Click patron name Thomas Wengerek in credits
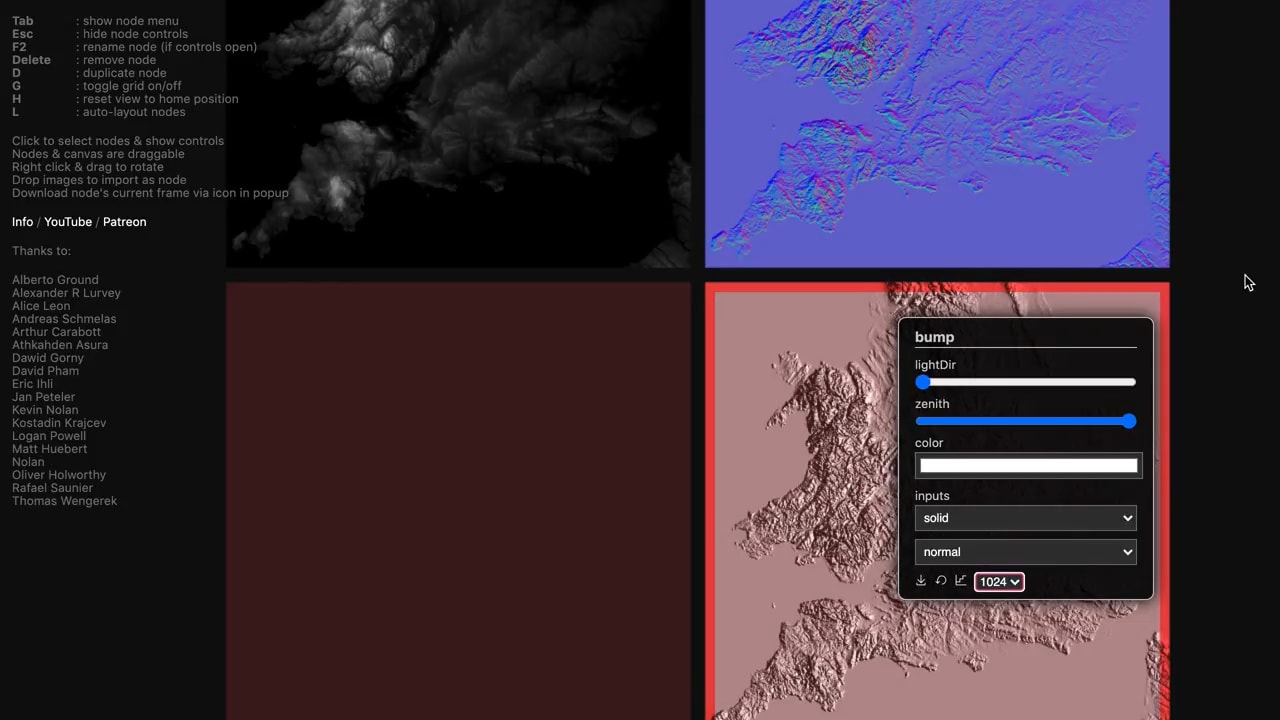The height and width of the screenshot is (720, 1280). pos(64,500)
